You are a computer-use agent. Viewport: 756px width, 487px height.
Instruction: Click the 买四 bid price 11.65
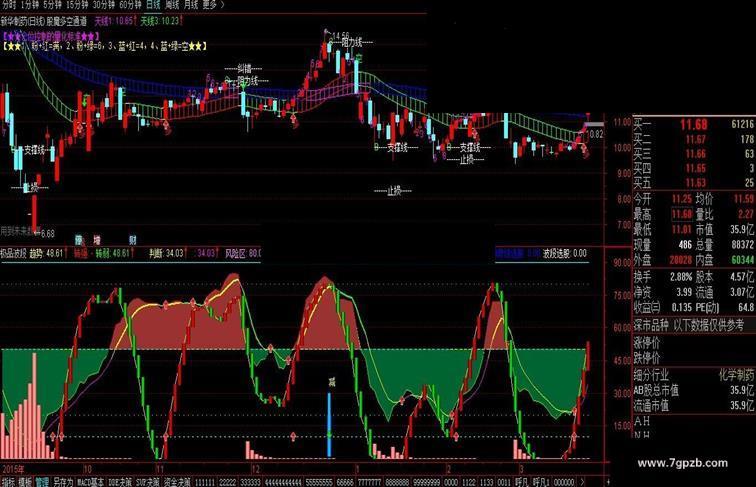click(x=696, y=168)
